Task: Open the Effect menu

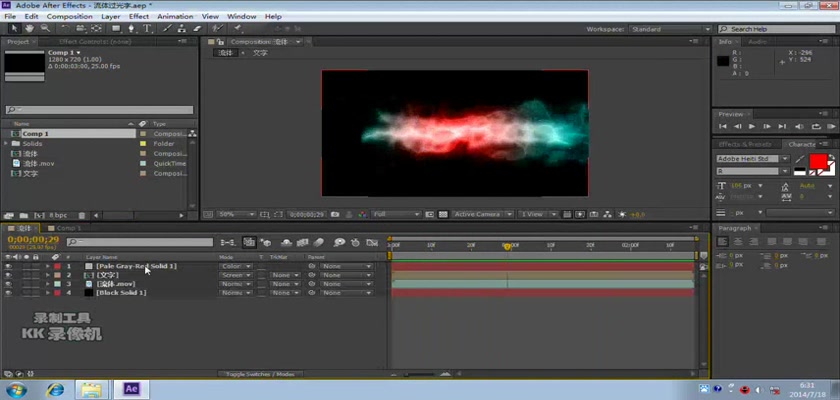Action: coord(139,17)
